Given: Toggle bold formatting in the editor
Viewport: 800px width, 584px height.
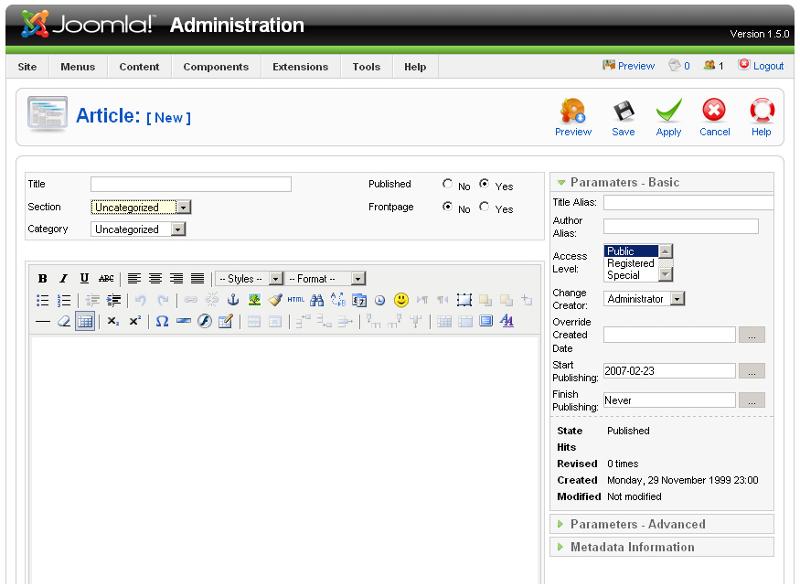Looking at the screenshot, I should click(42, 278).
